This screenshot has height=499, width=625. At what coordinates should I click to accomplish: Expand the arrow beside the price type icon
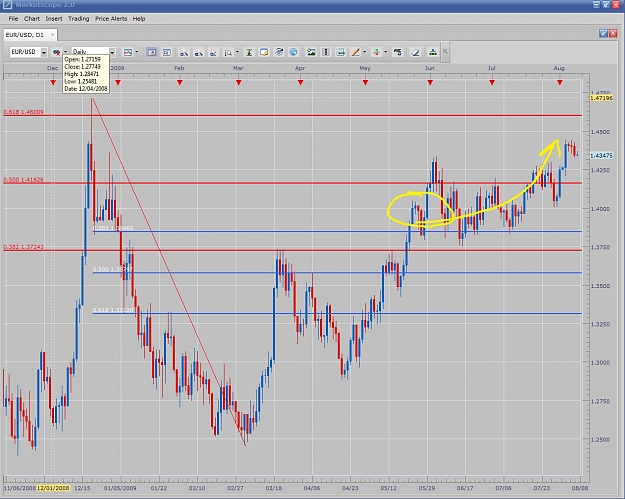(x=65, y=52)
